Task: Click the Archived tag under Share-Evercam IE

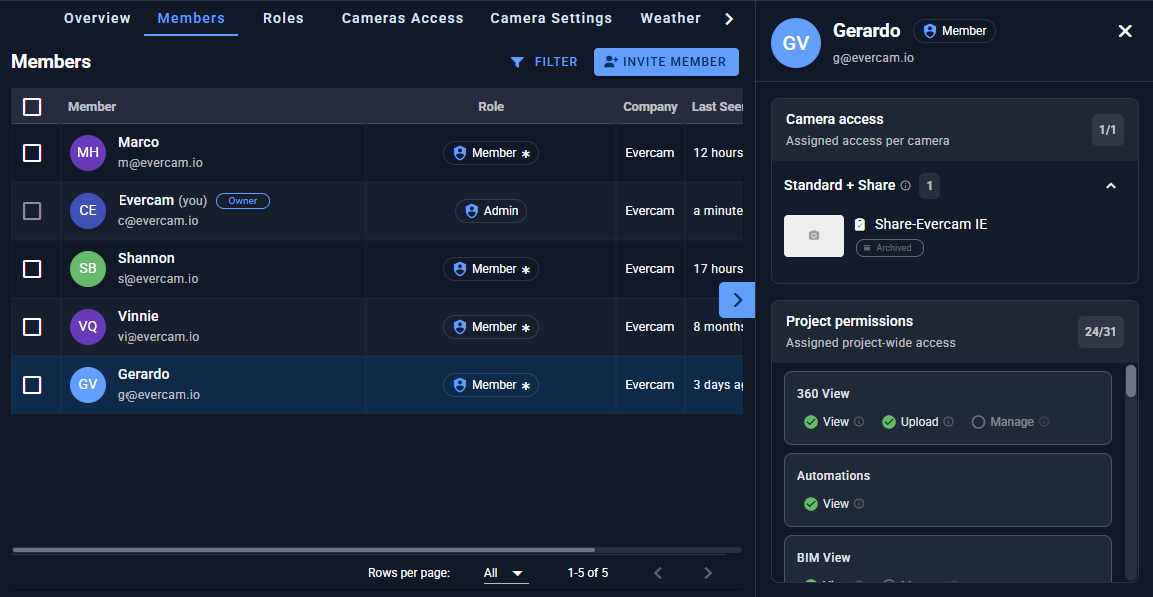Action: click(x=890, y=248)
